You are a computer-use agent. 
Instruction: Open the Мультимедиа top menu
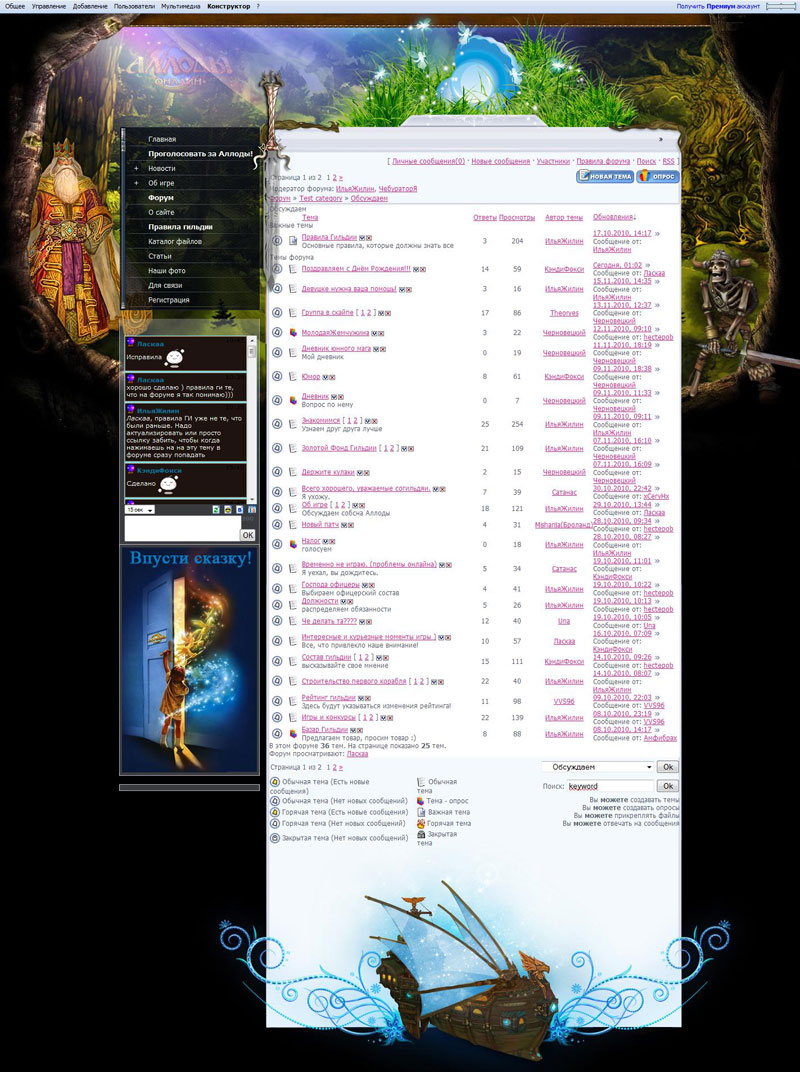click(181, 6)
